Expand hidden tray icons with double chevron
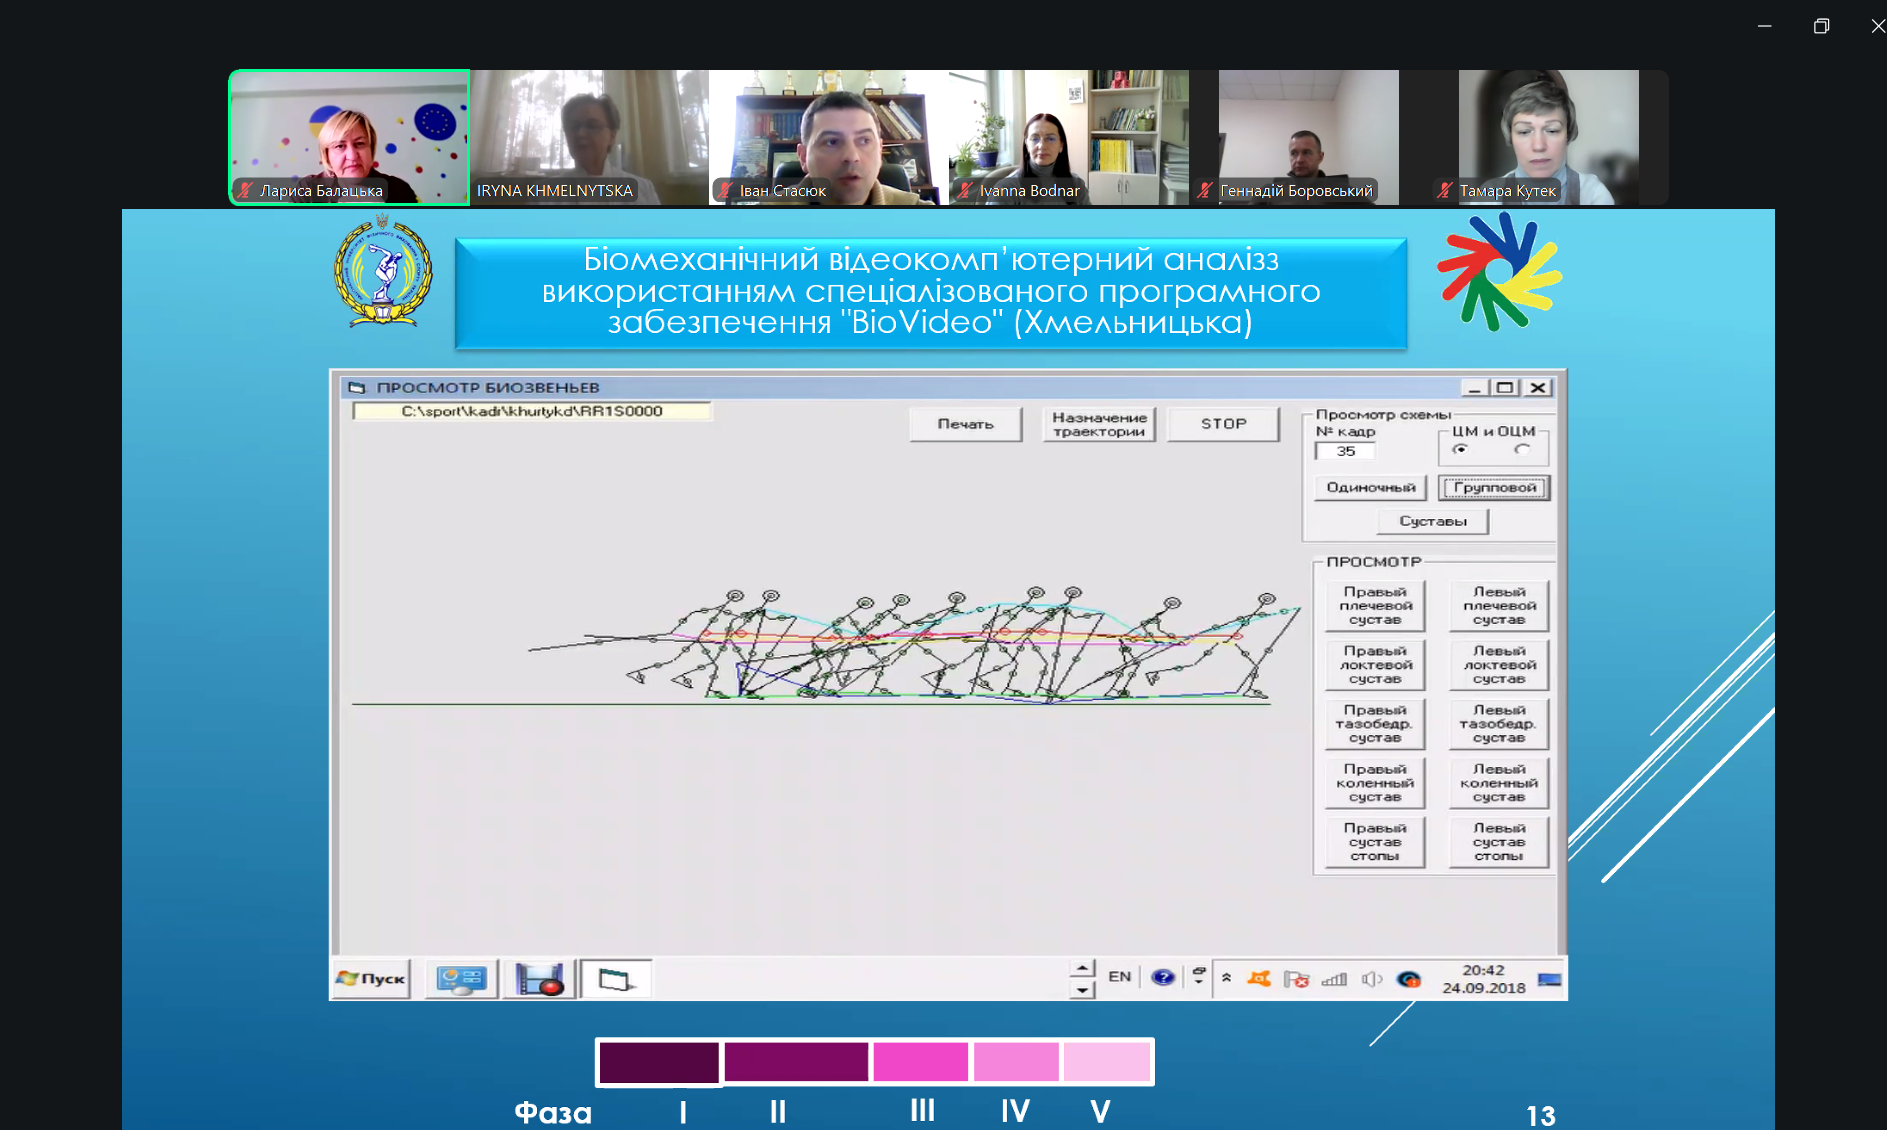This screenshot has width=1887, height=1130. [1226, 978]
